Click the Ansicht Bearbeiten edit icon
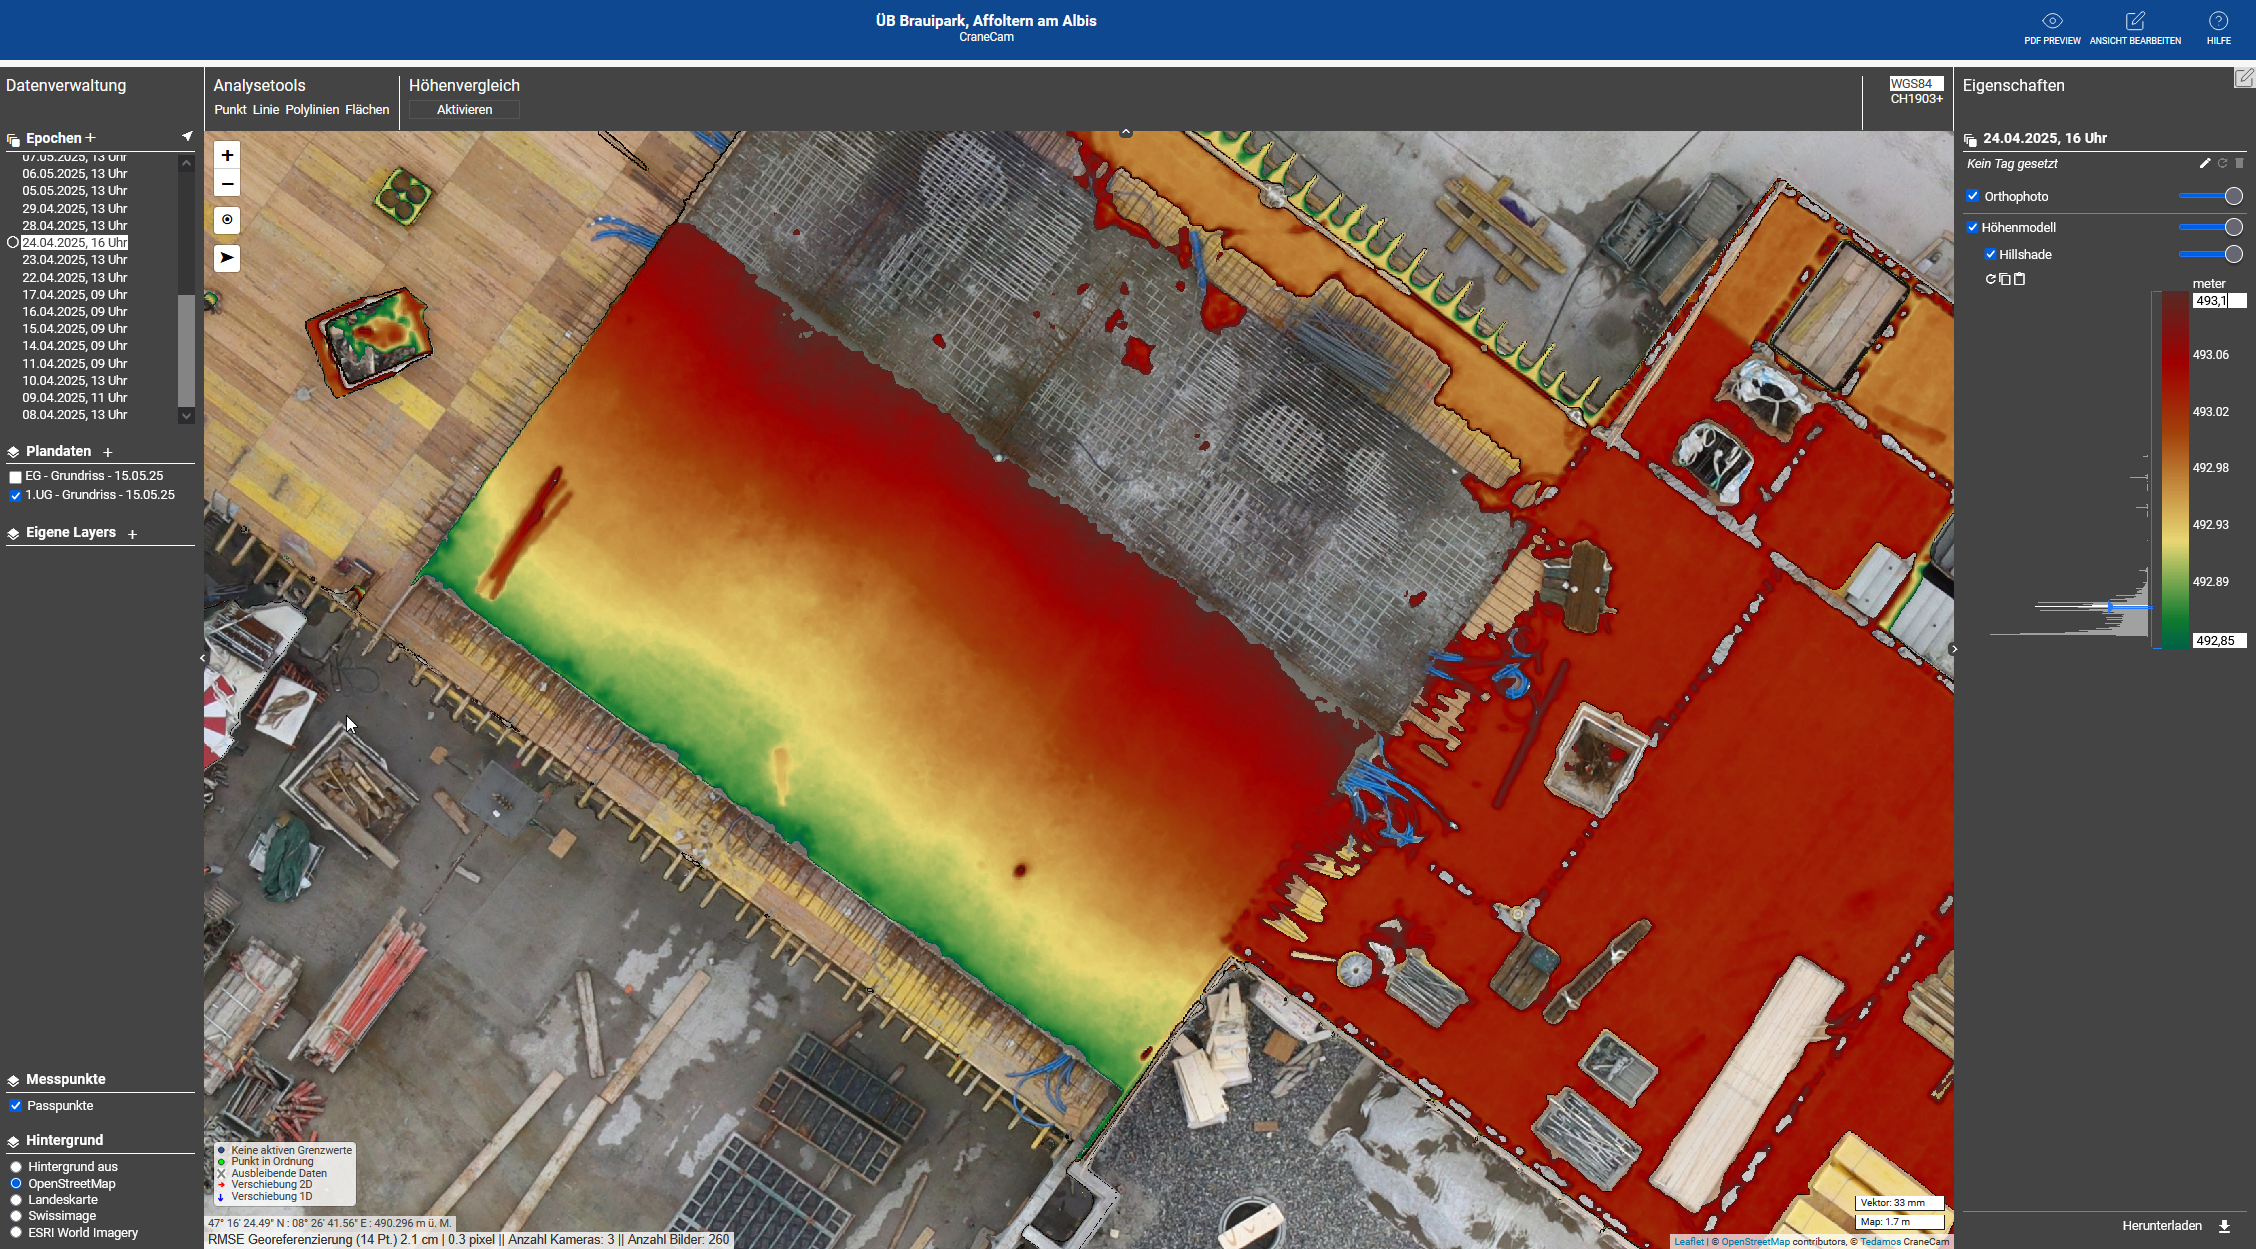Screen dimensions: 2256x1249 (x=2135, y=21)
